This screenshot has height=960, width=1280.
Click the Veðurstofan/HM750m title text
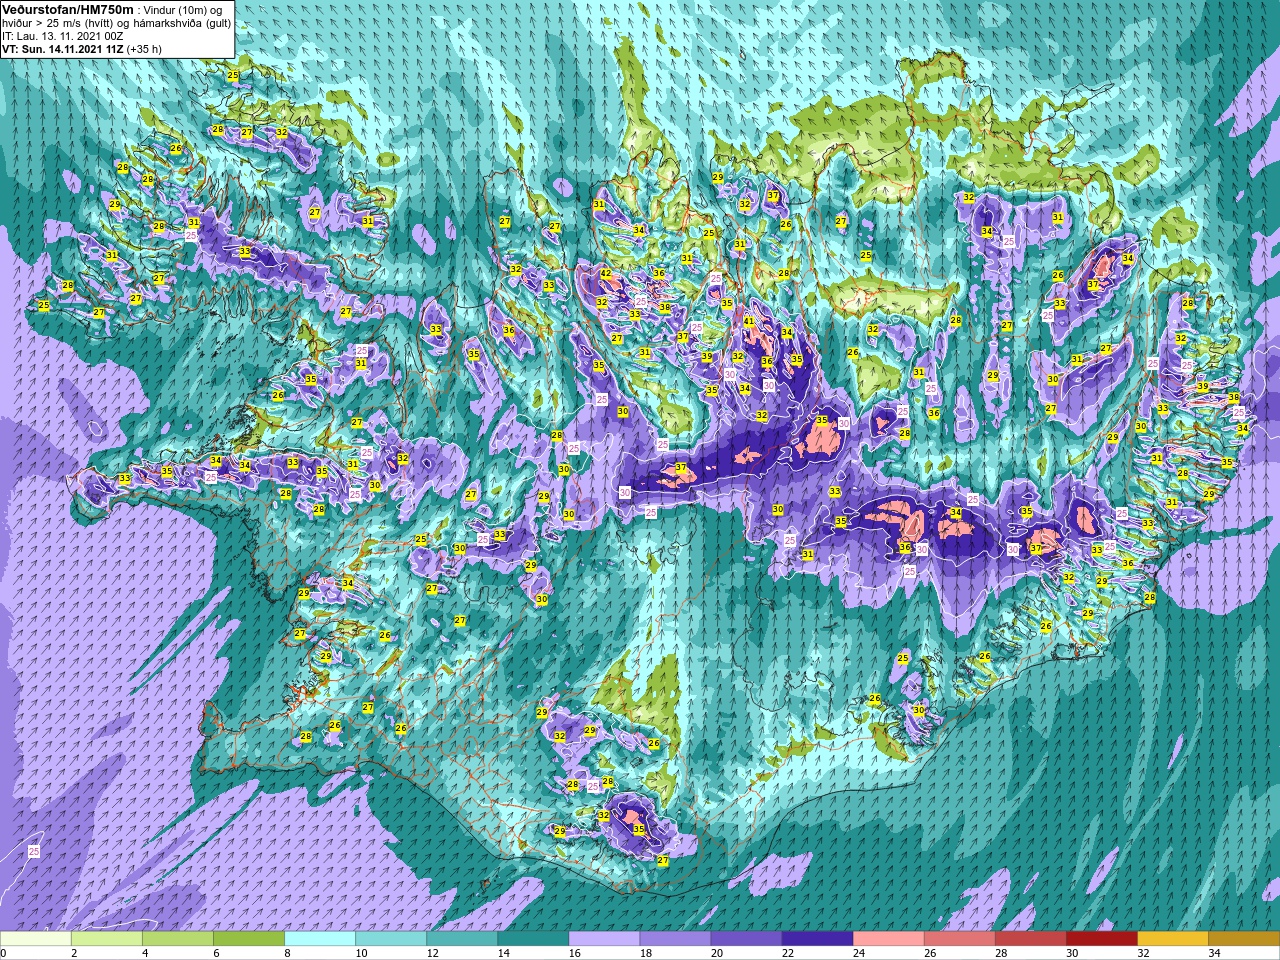point(68,9)
